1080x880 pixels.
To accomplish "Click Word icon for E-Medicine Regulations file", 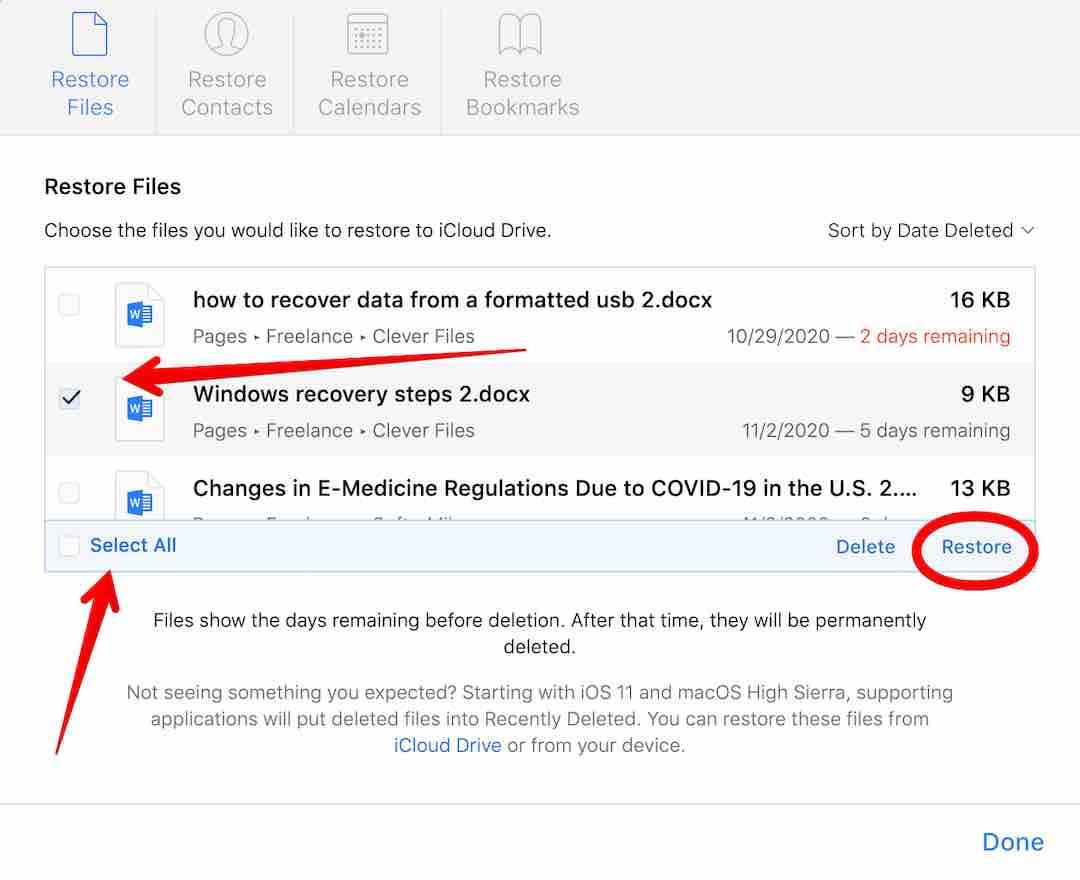I will click(x=140, y=496).
